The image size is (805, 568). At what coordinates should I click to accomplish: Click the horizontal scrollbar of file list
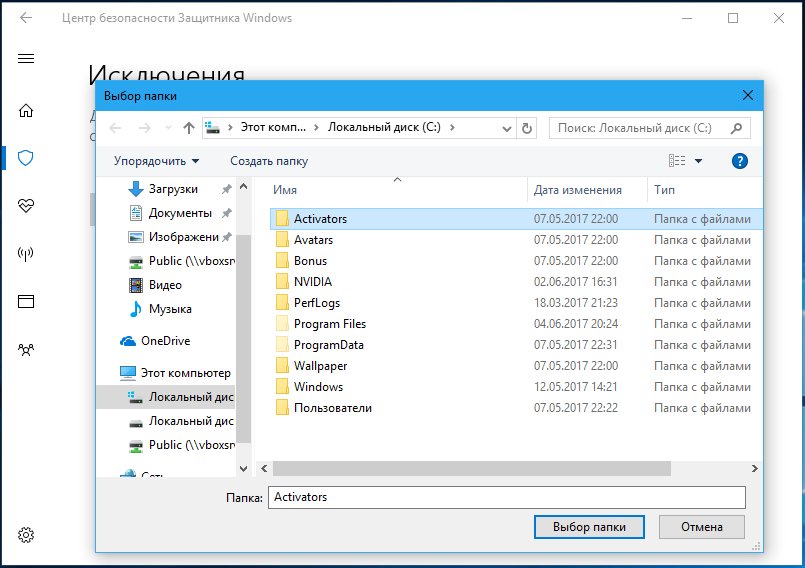coord(471,468)
